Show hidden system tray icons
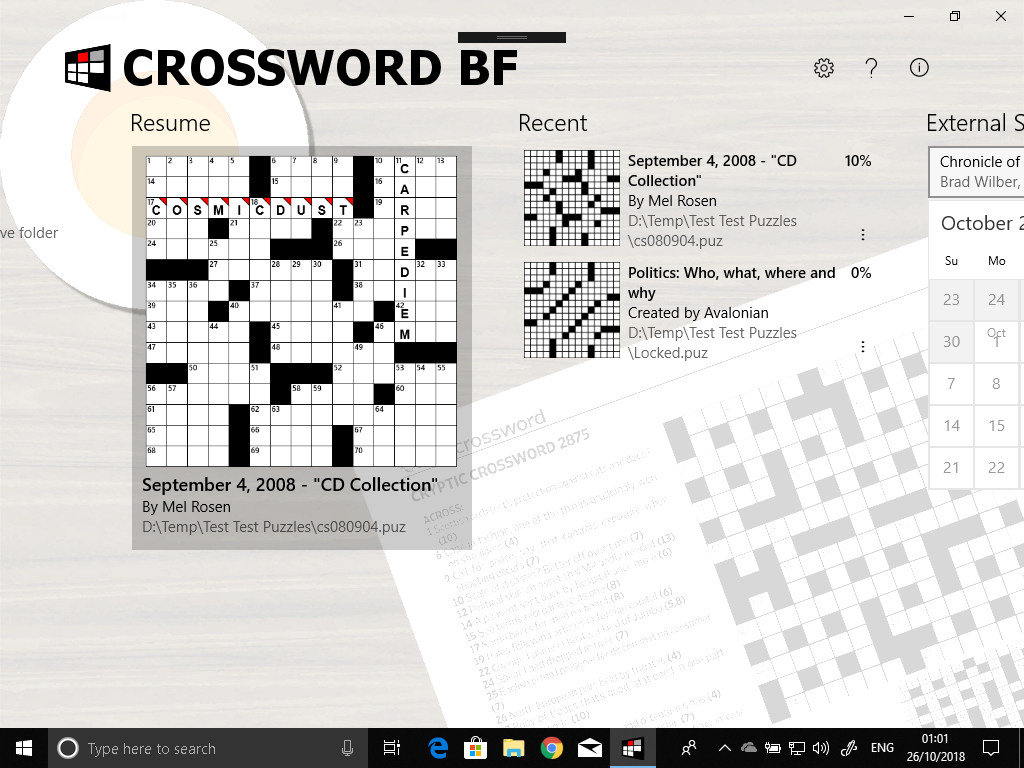This screenshot has height=768, width=1024. coord(725,748)
